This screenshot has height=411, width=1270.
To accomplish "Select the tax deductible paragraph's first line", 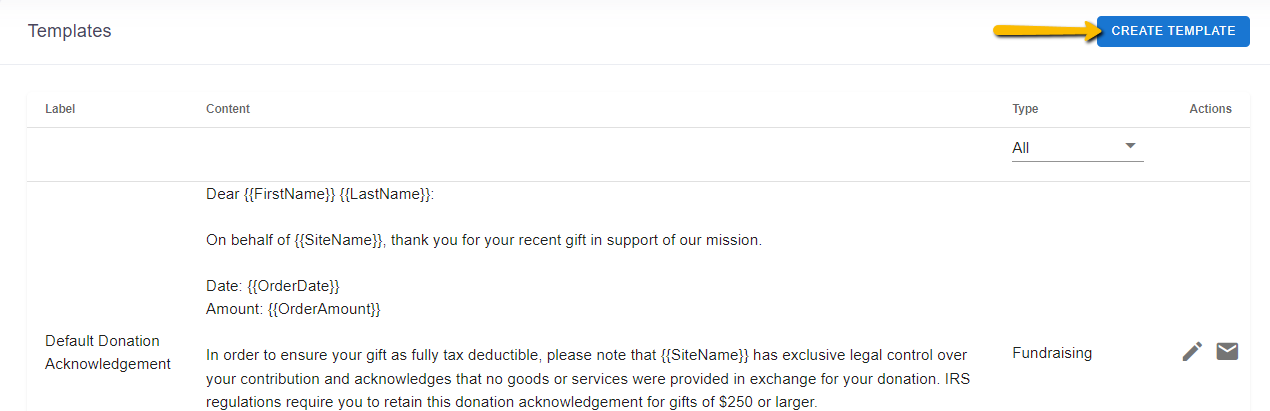I will pos(587,355).
